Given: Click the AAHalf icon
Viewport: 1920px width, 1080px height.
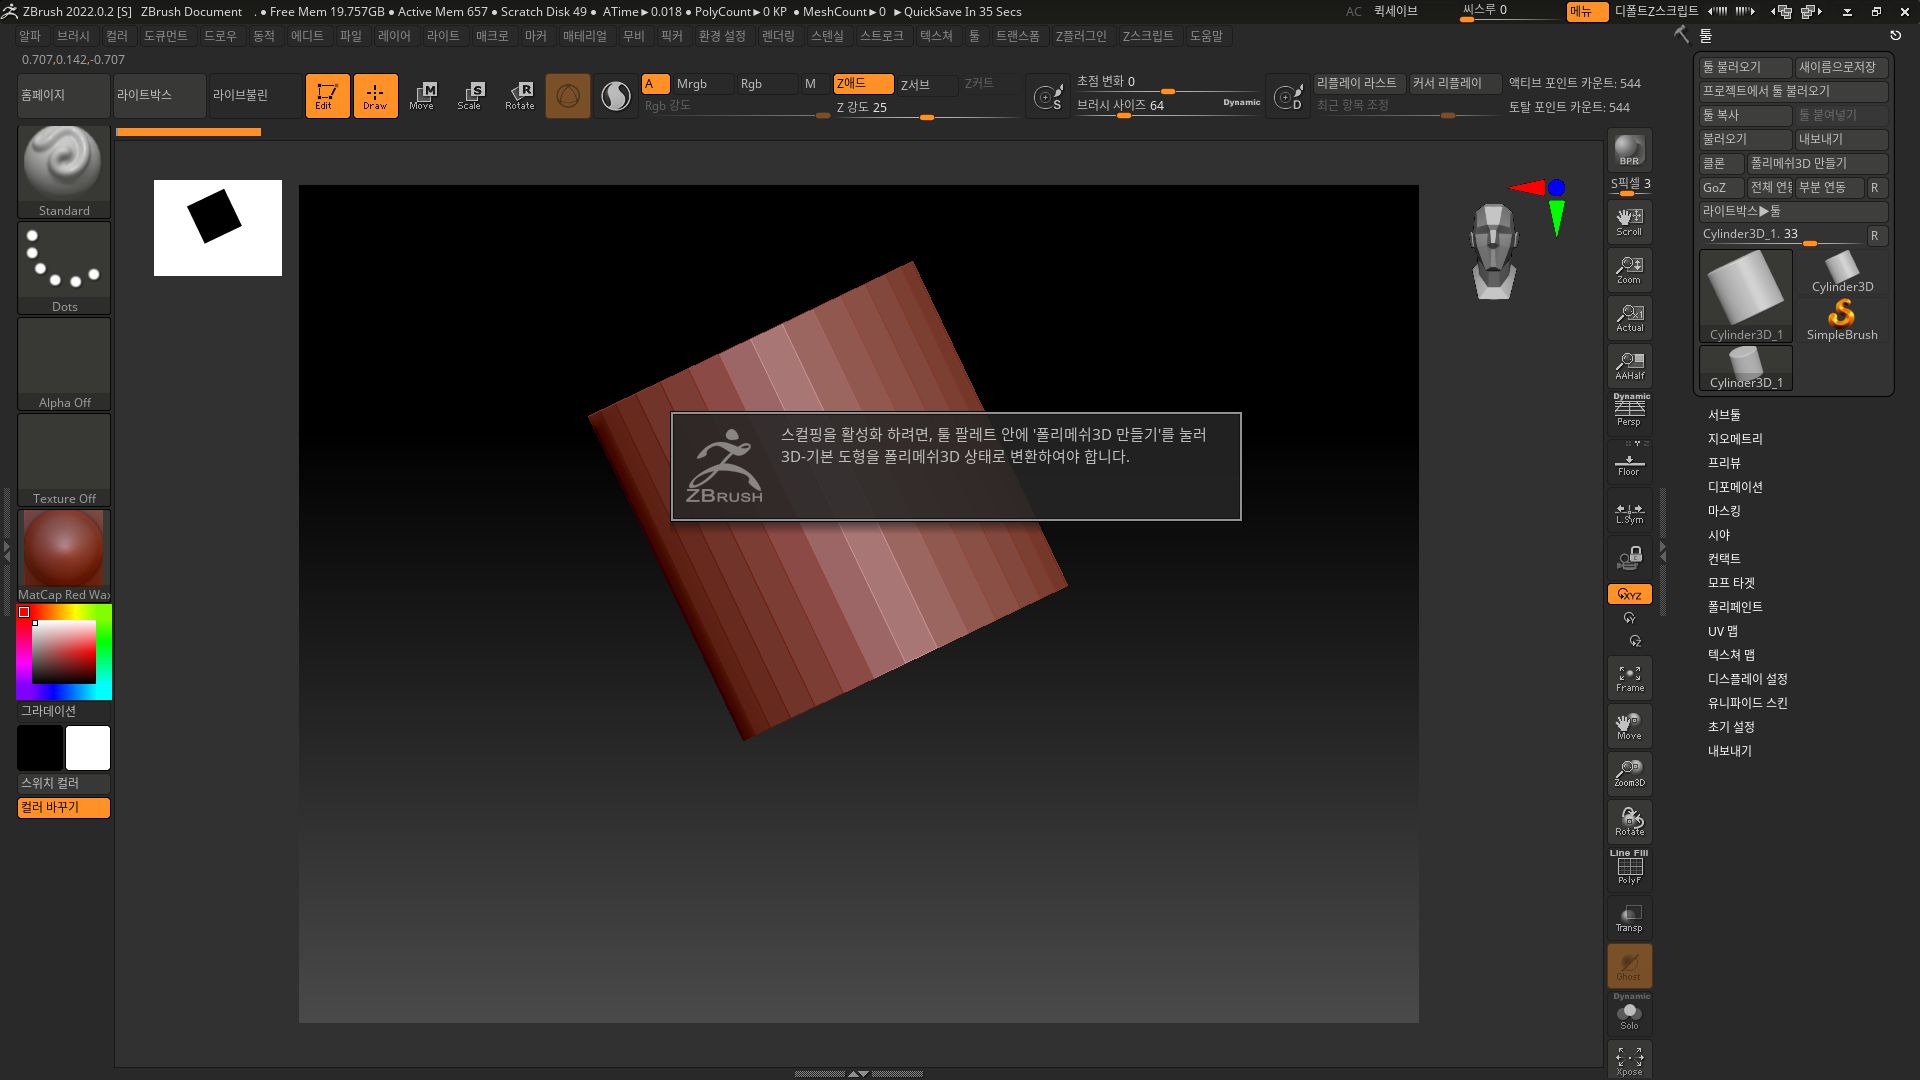Looking at the screenshot, I should 1629,366.
